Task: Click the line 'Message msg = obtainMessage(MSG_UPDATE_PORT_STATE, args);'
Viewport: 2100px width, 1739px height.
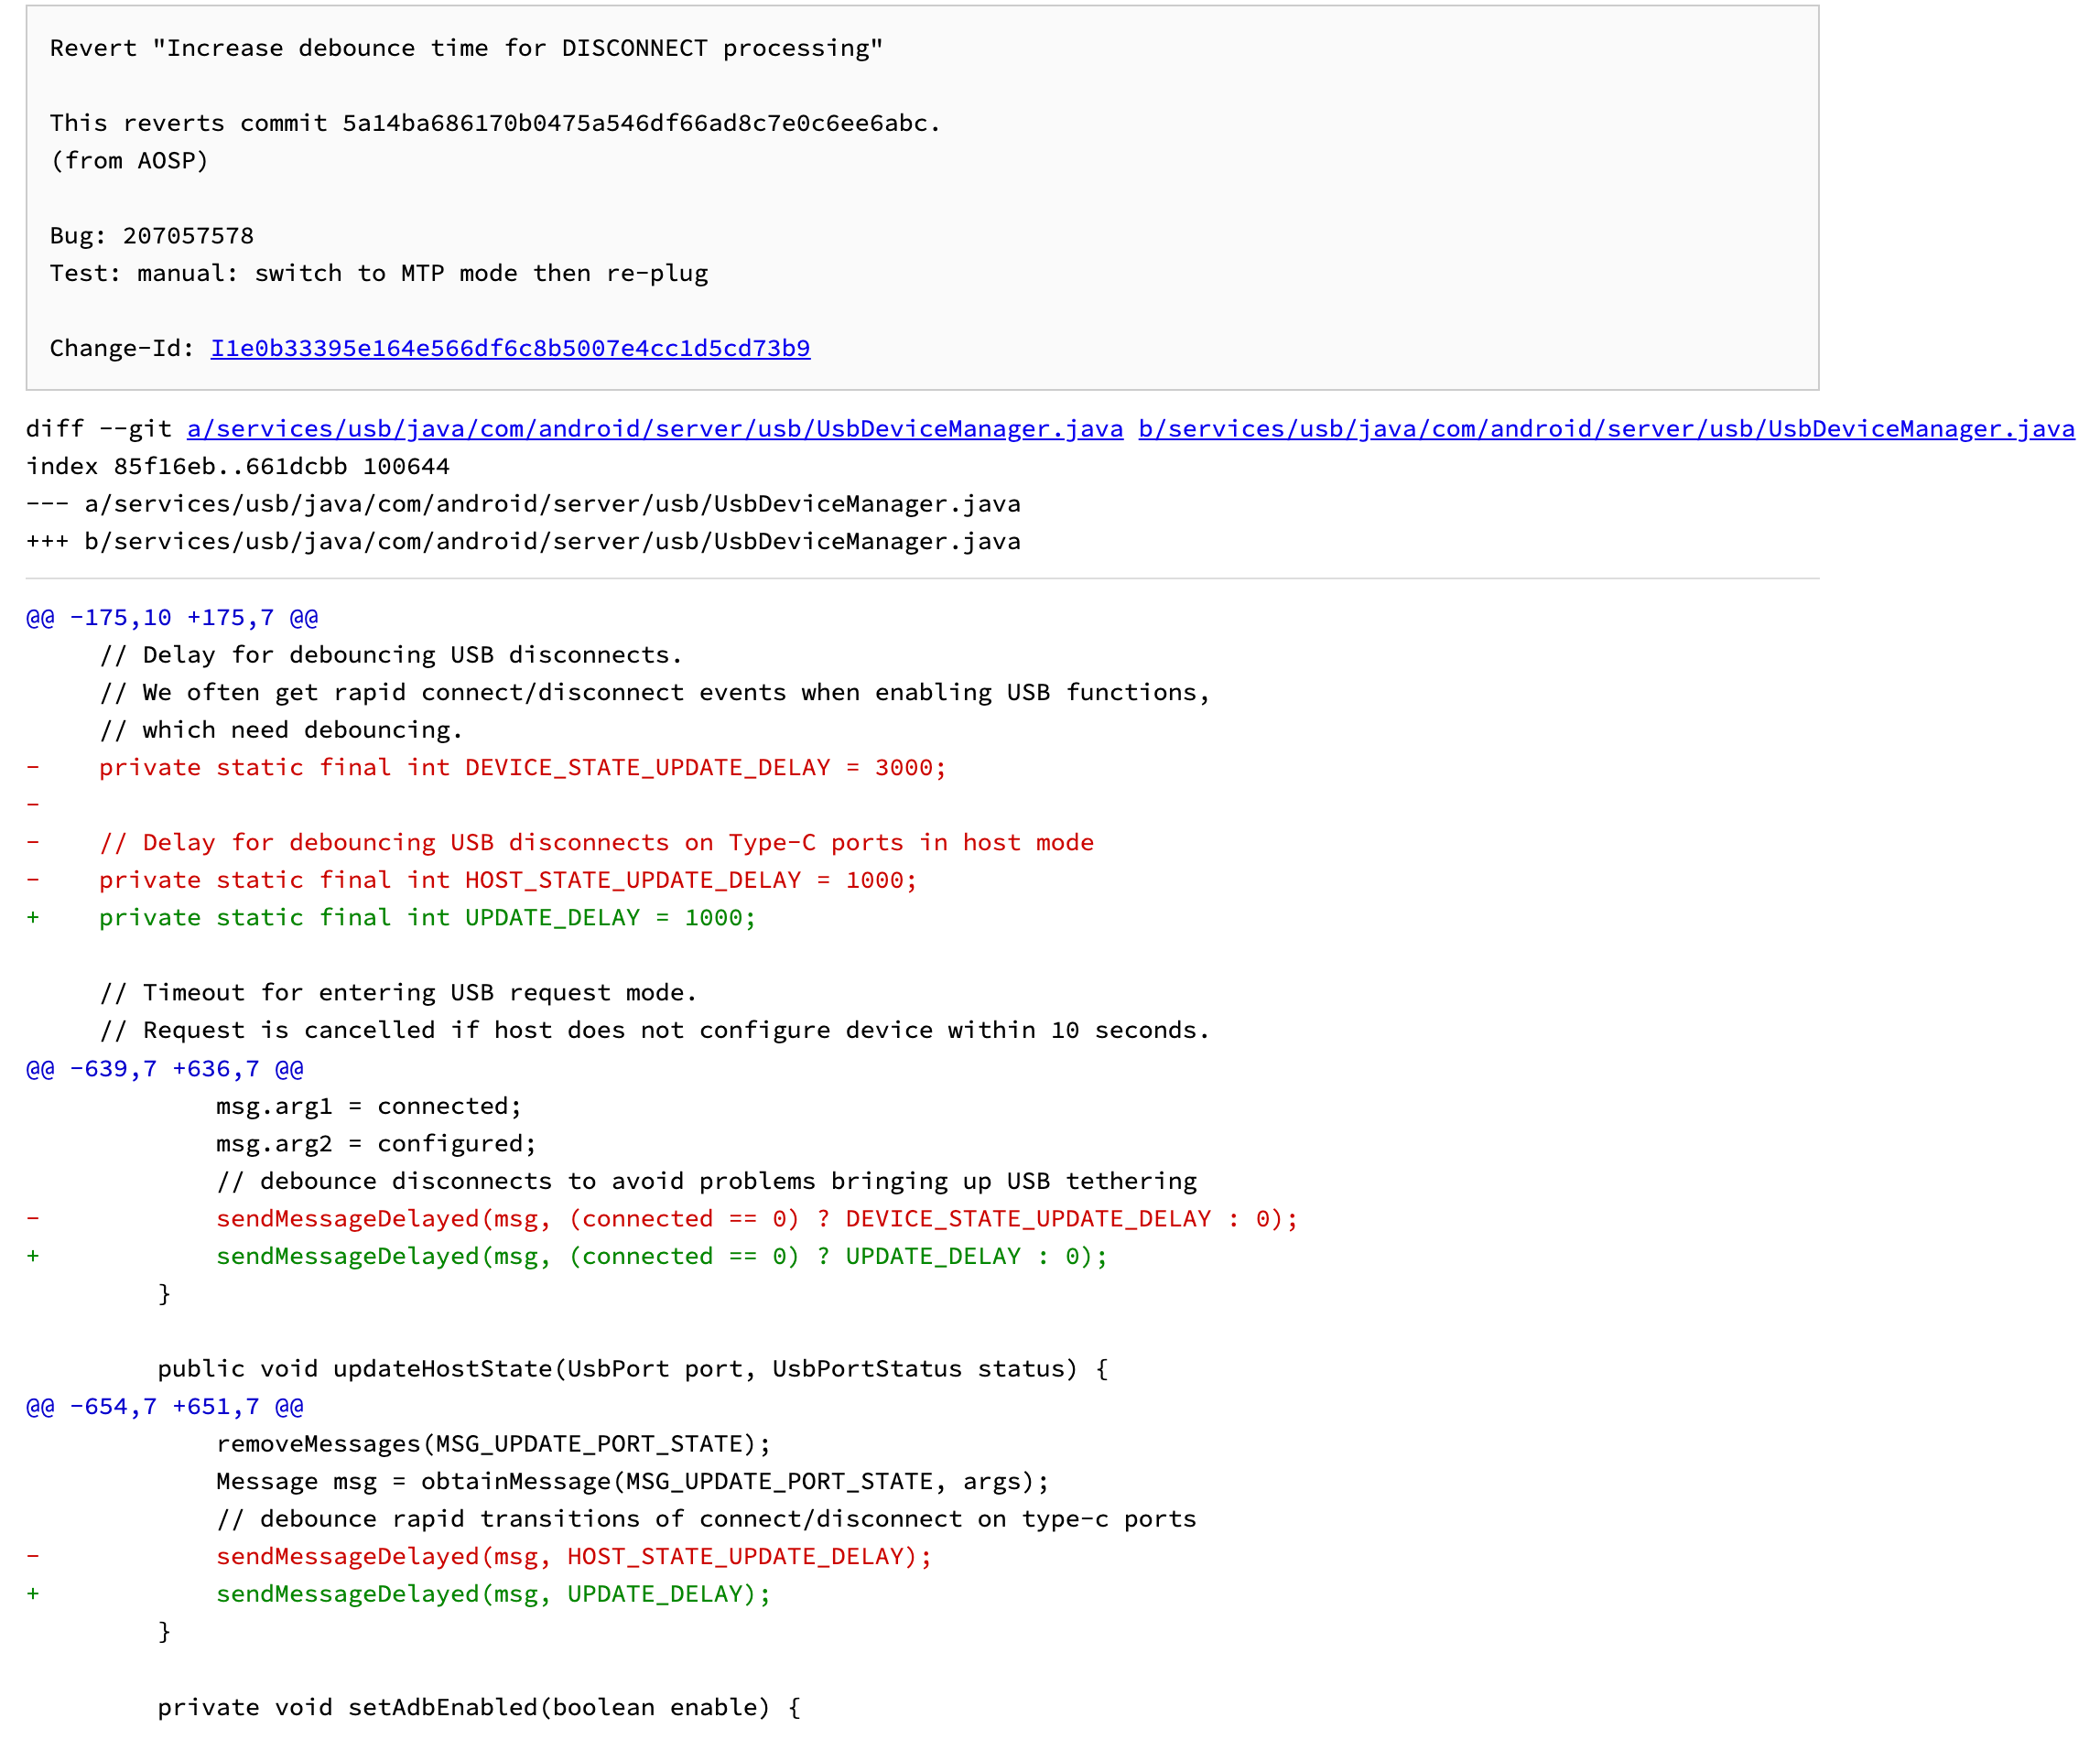Action: point(633,1481)
